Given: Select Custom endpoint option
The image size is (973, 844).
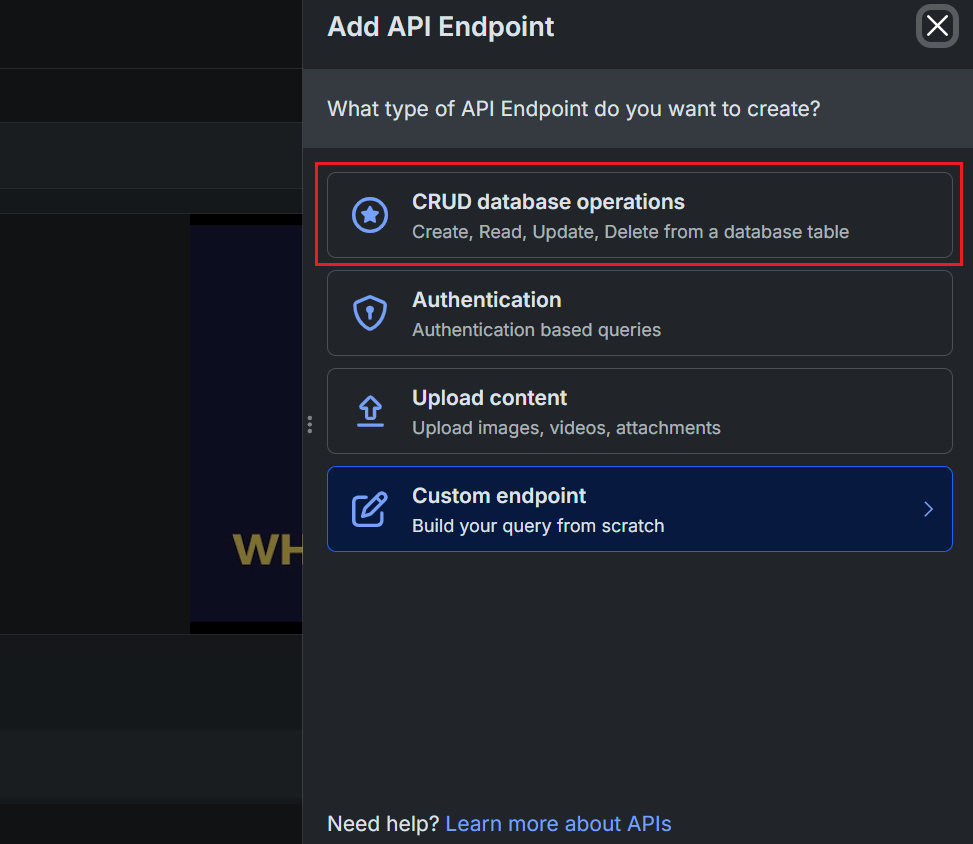Looking at the screenshot, I should click(x=639, y=509).
